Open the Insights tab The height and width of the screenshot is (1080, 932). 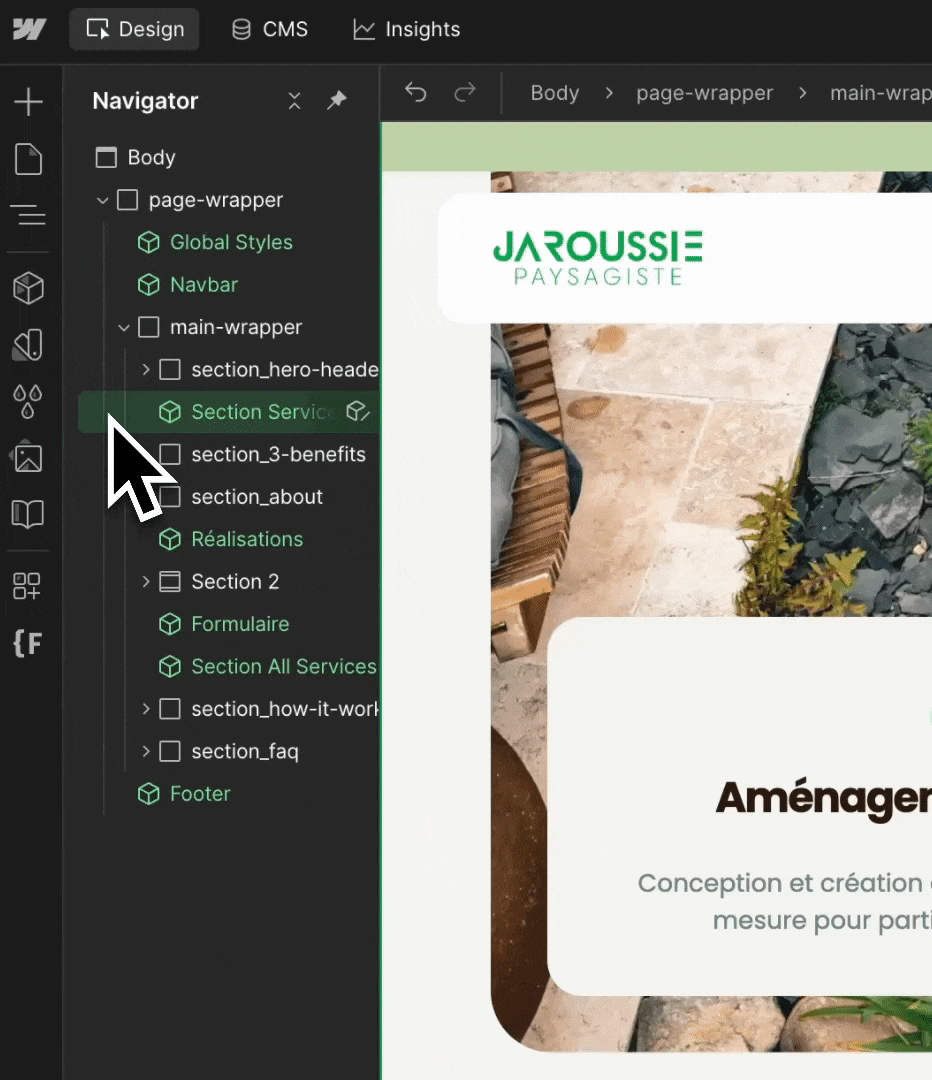click(x=406, y=29)
